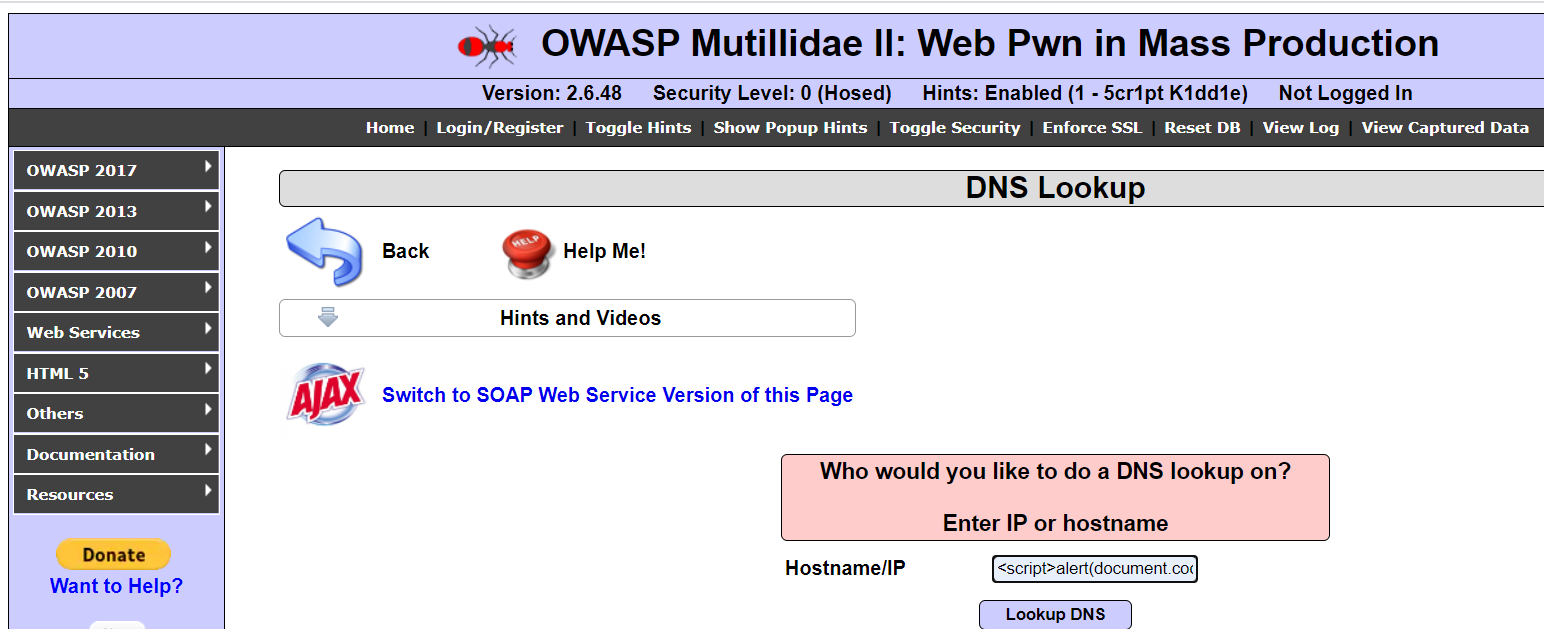Enable Show Popup Hints
1544x629 pixels.
click(x=790, y=127)
